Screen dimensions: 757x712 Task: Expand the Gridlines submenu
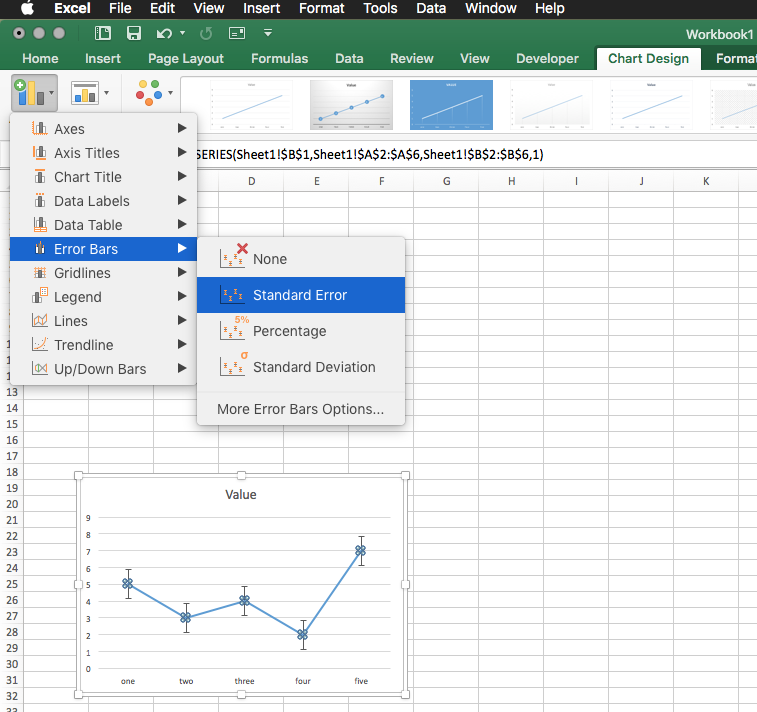pos(103,273)
